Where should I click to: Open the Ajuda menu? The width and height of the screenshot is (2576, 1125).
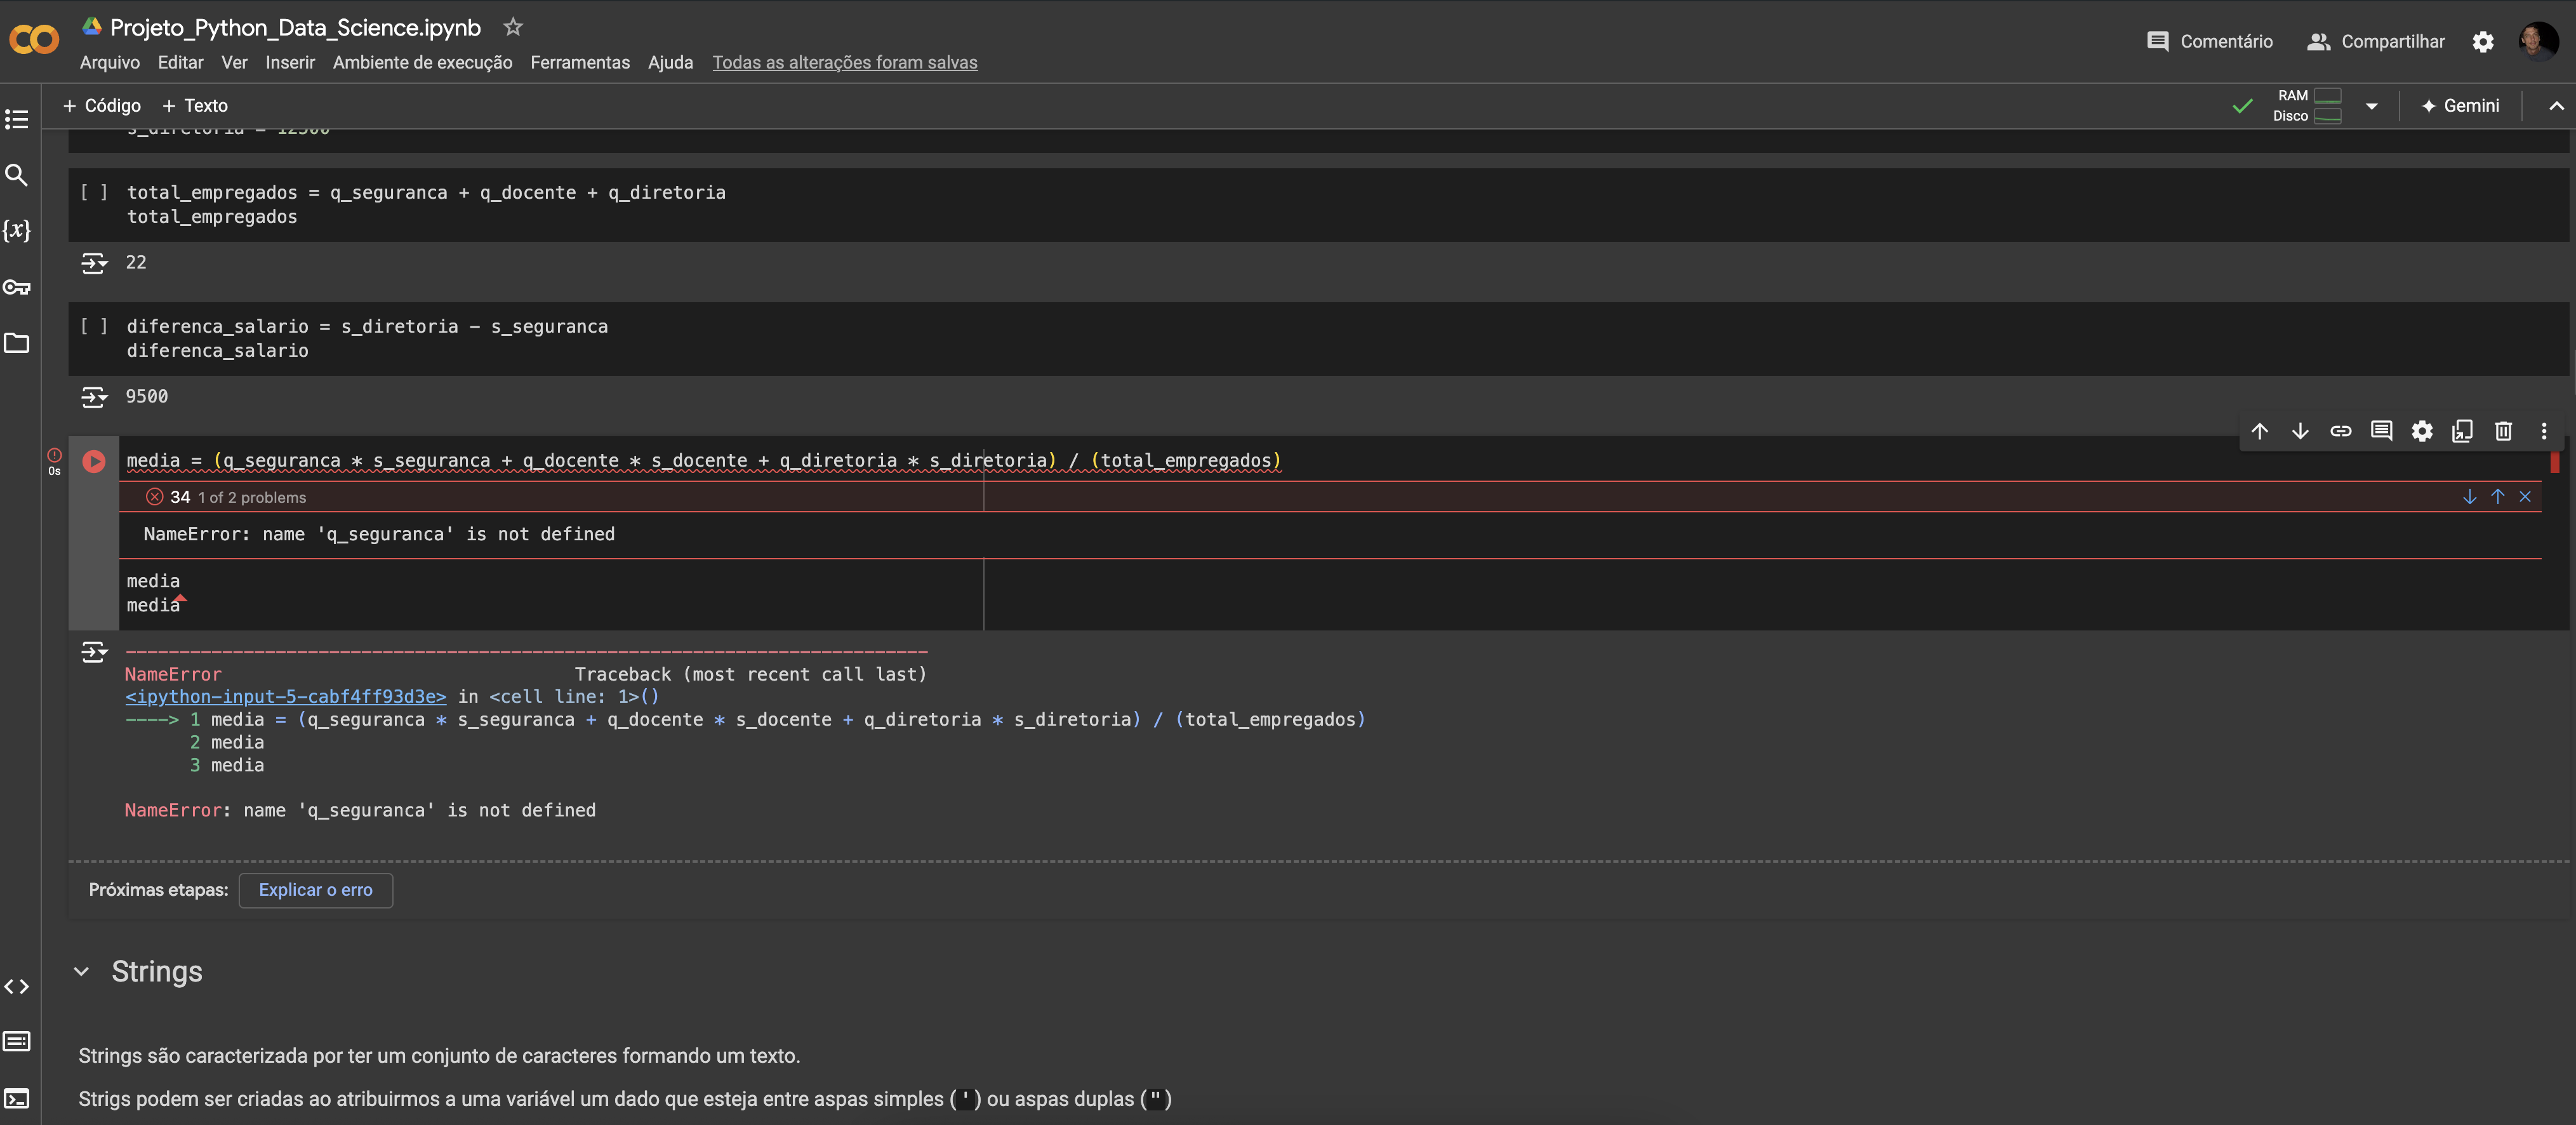670,62
